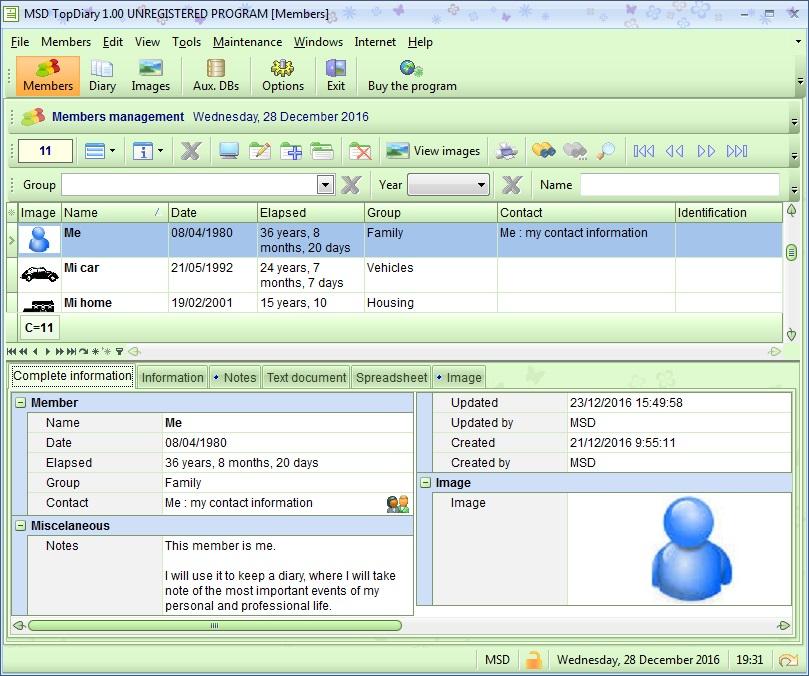Open the Options settings
Viewport: 809px width, 676px height.
coord(283,76)
